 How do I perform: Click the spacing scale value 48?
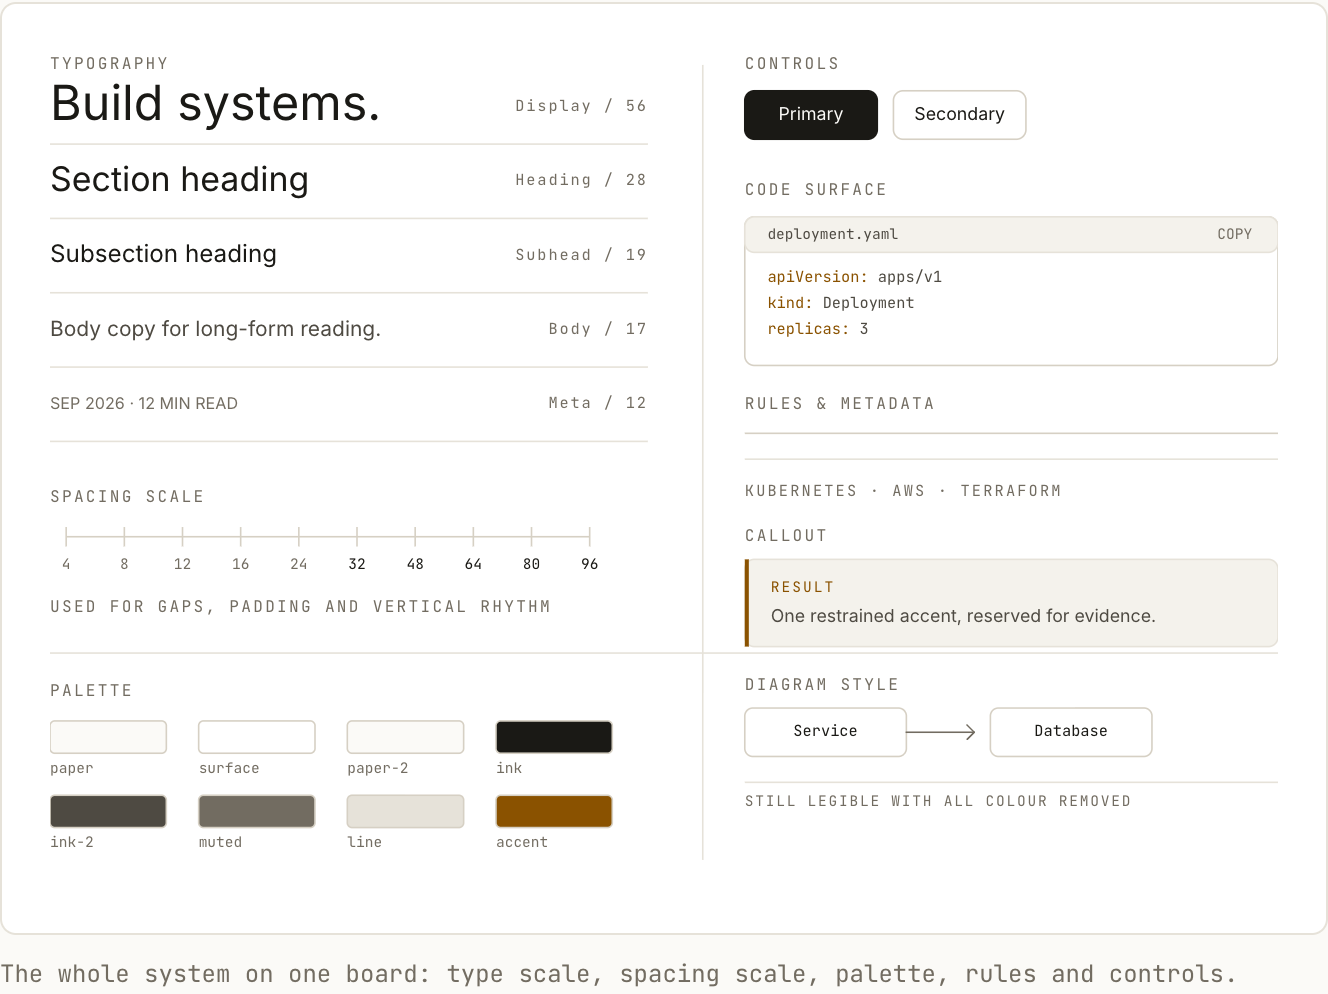[x=415, y=564]
